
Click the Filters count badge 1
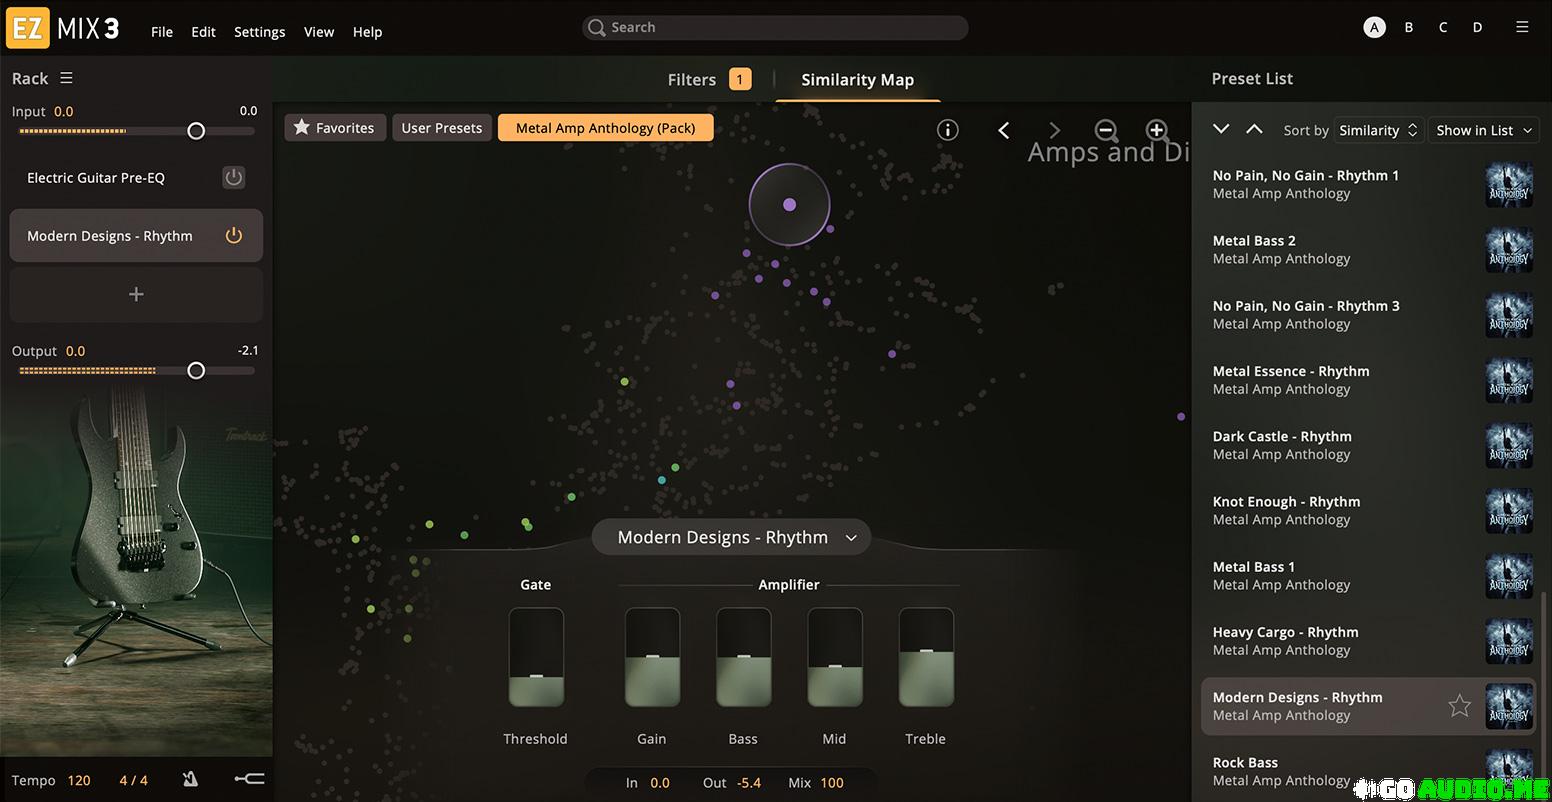click(x=740, y=79)
